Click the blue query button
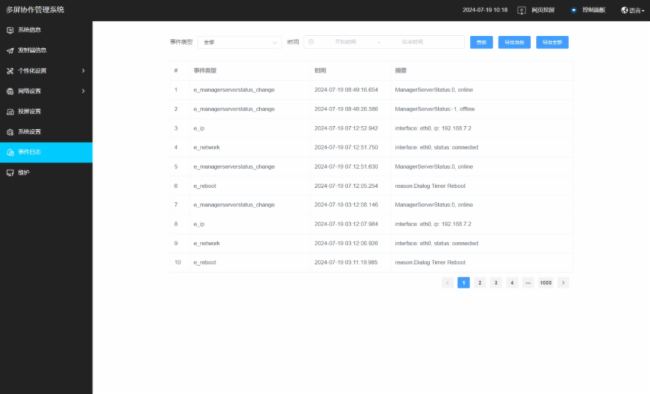 (481, 42)
